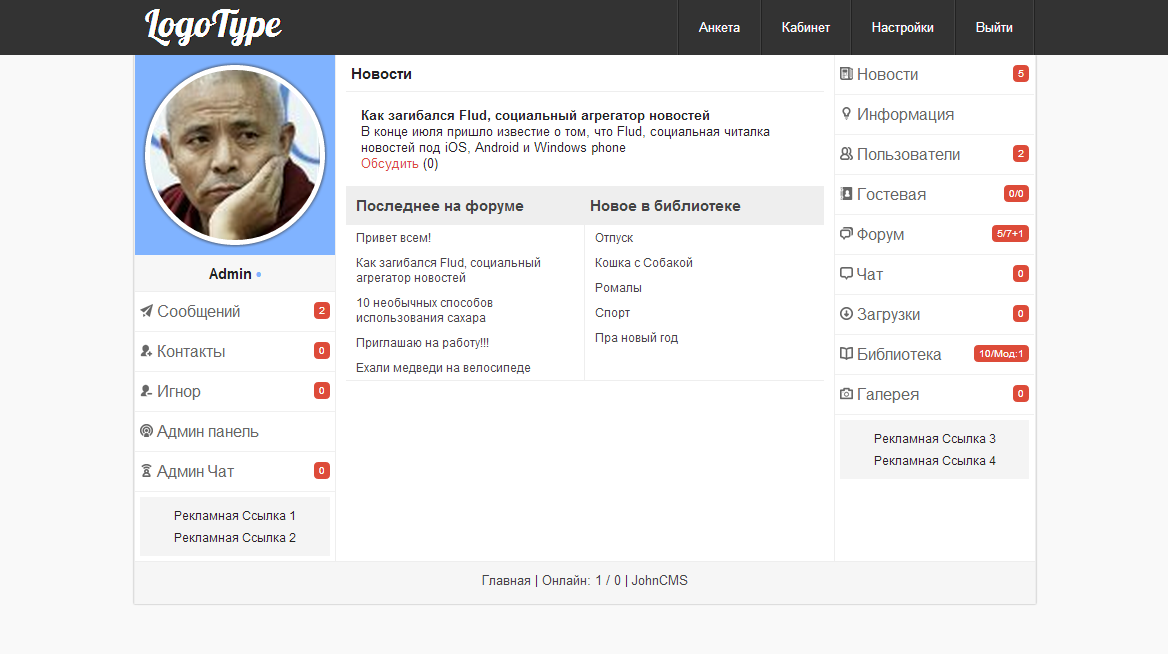Screen dimensions: 1168x654
Task: Open forum topic Привет всем!
Action: click(x=393, y=238)
